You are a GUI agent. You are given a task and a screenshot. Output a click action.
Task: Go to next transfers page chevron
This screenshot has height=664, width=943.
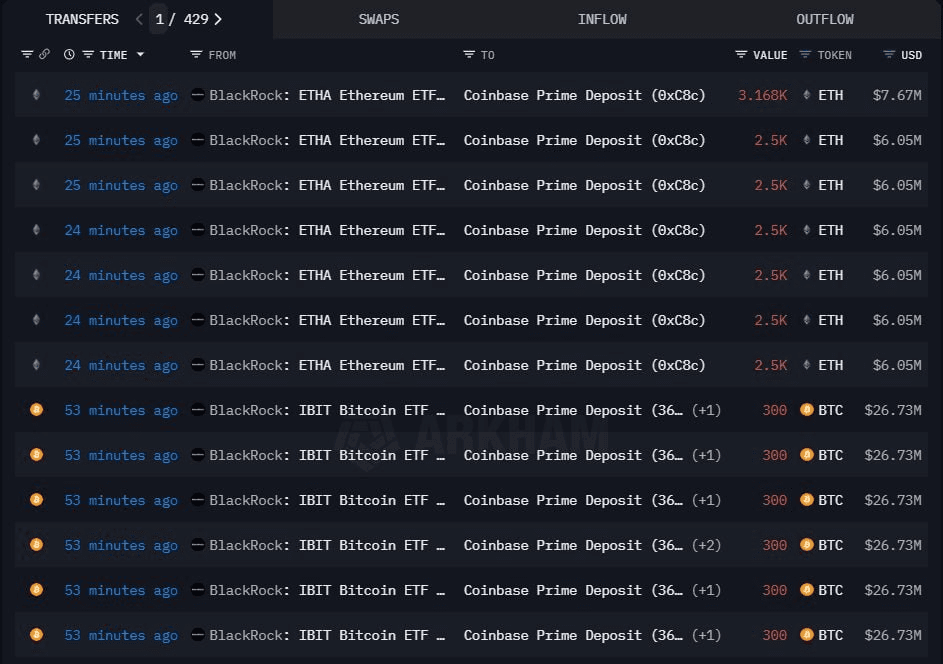point(218,19)
